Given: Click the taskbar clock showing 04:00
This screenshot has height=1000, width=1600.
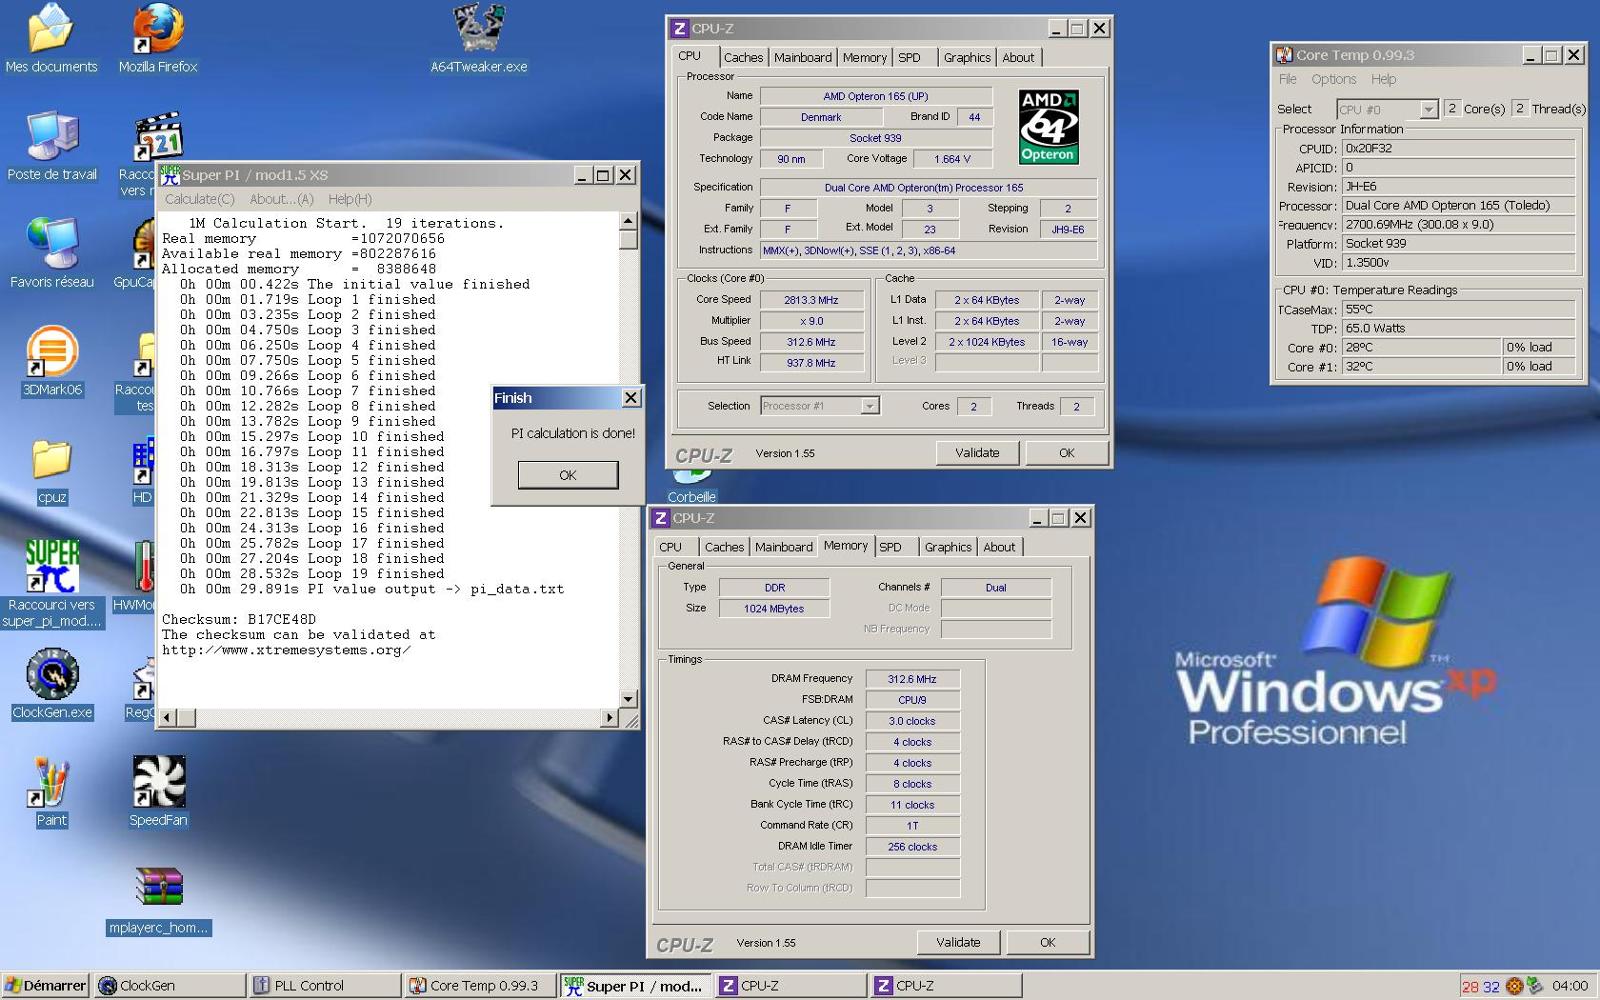Looking at the screenshot, I should click(x=1570, y=986).
